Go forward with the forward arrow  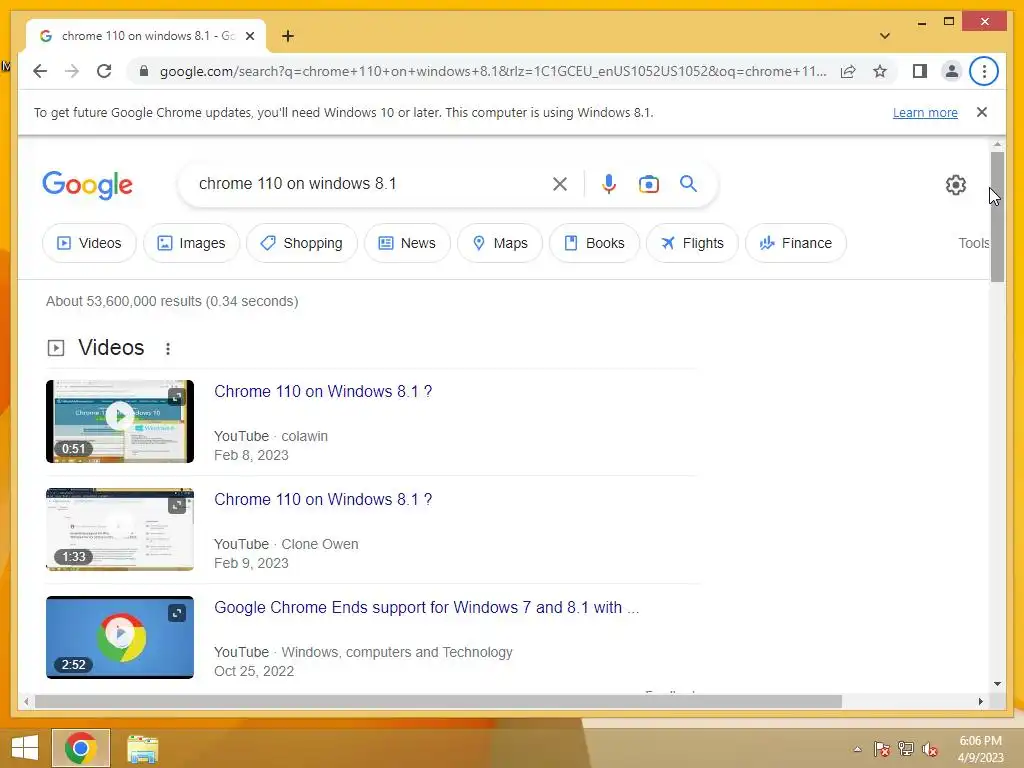[72, 71]
